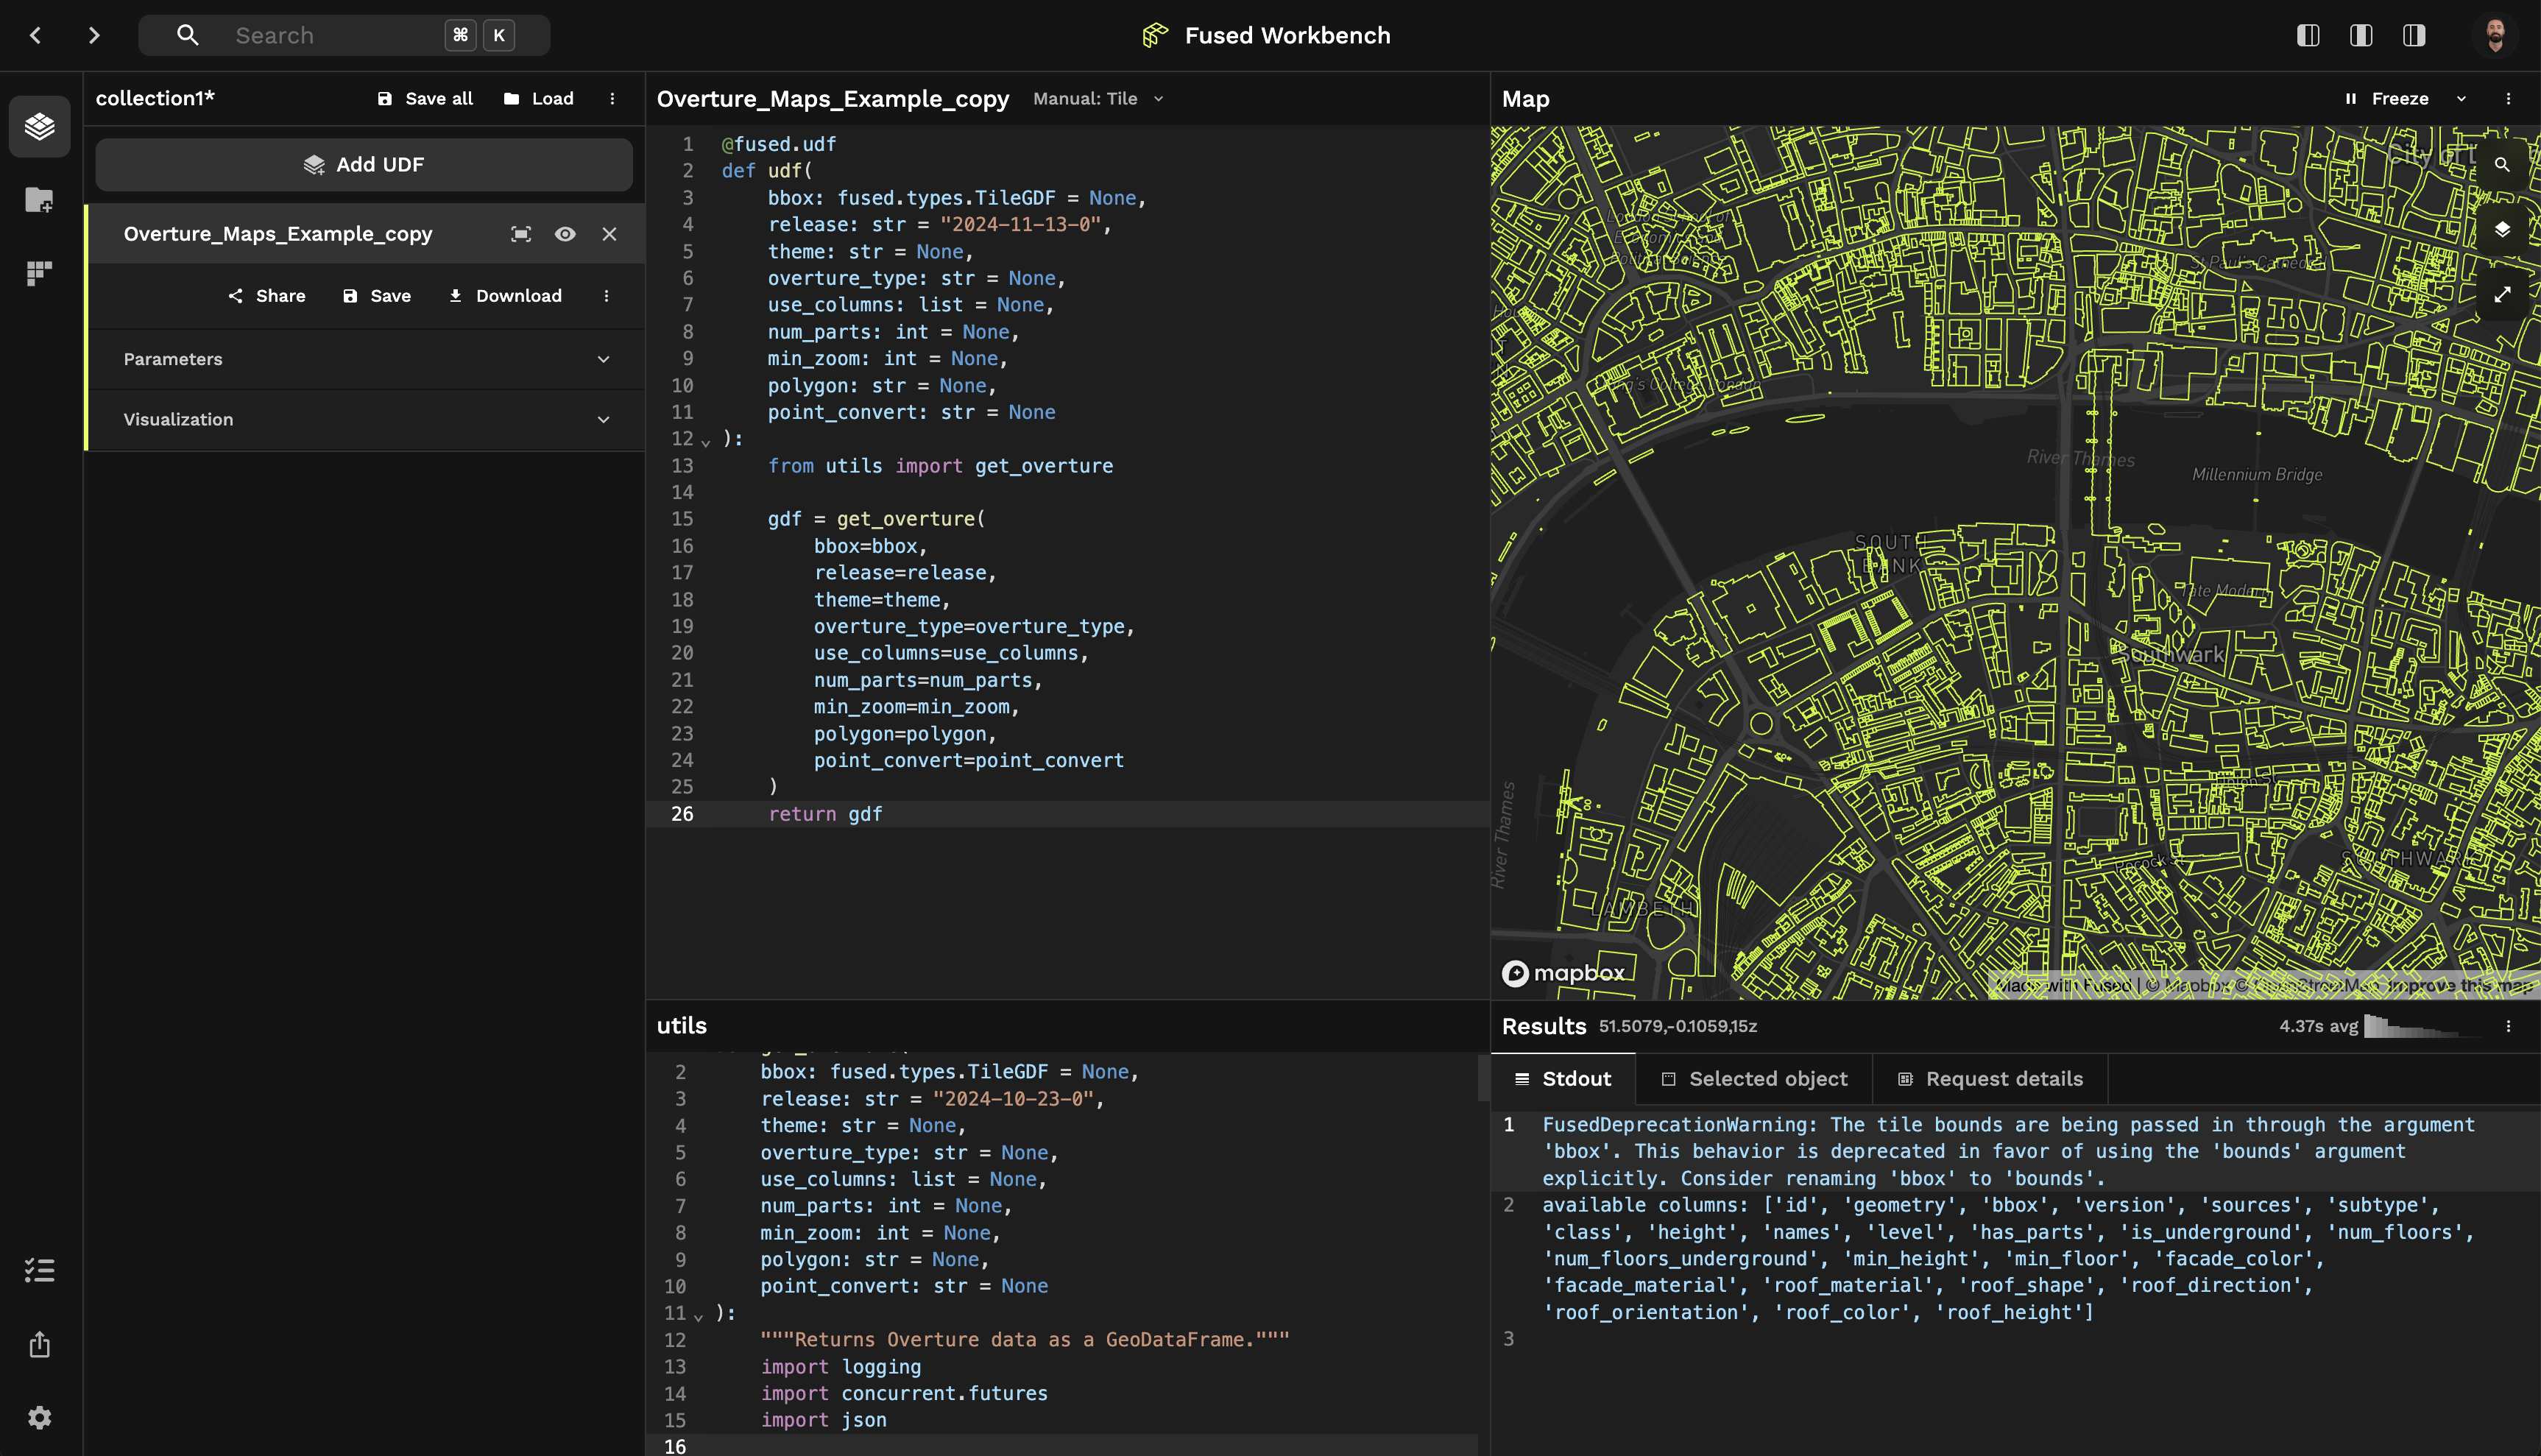Download the UDF
This screenshot has height=1456, width=2541.
(505, 296)
